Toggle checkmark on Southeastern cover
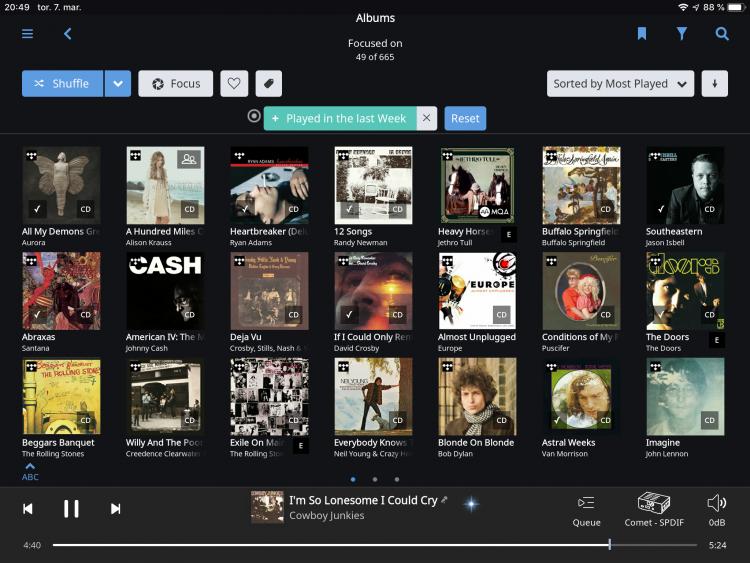The width and height of the screenshot is (750, 563). (661, 209)
